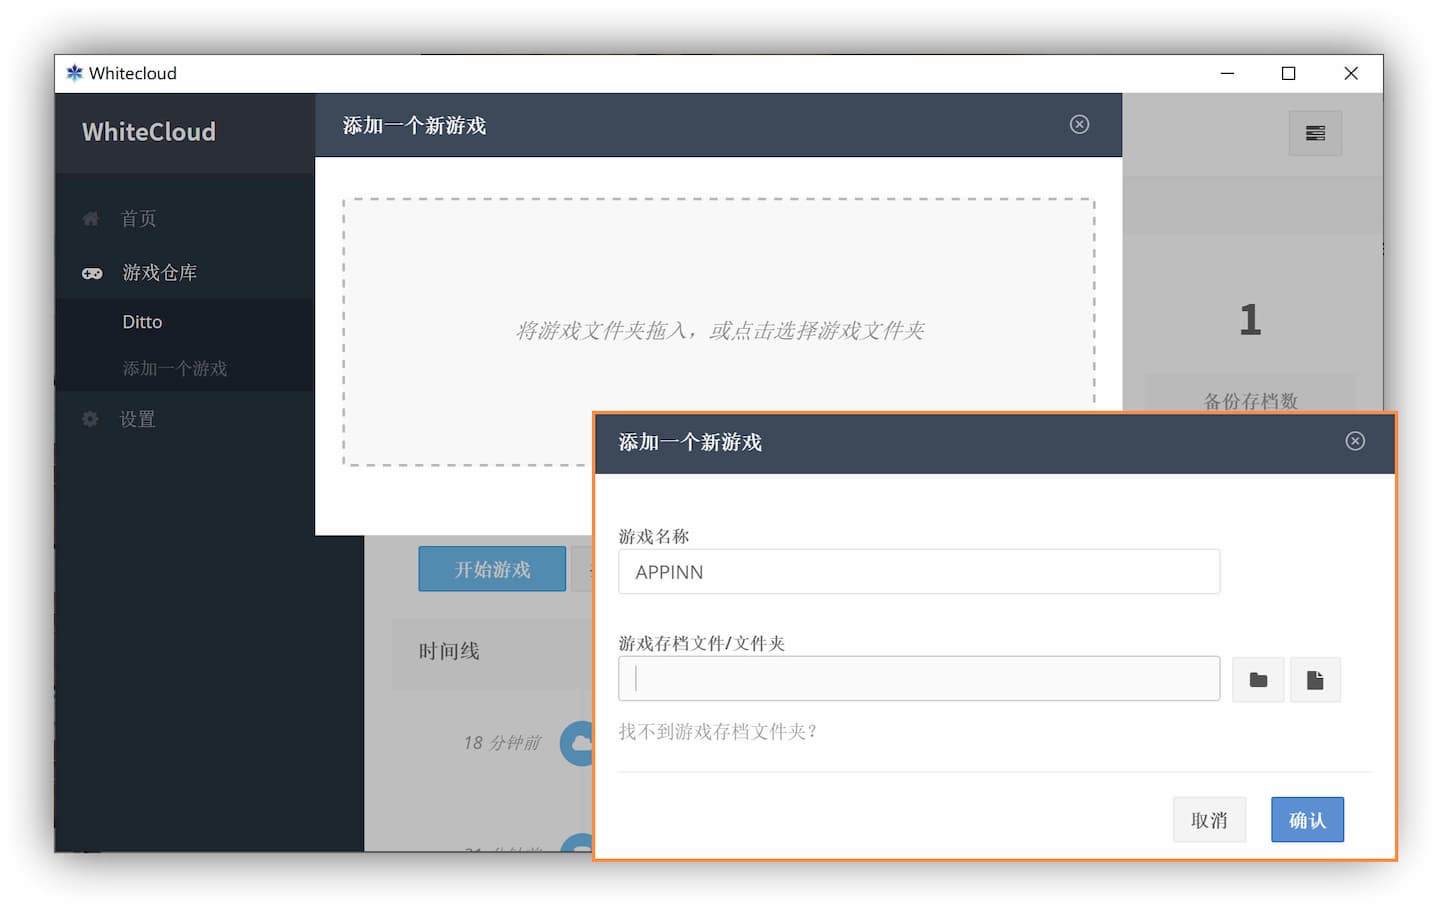
Task: Open 首页 in the sidebar
Action: [138, 218]
